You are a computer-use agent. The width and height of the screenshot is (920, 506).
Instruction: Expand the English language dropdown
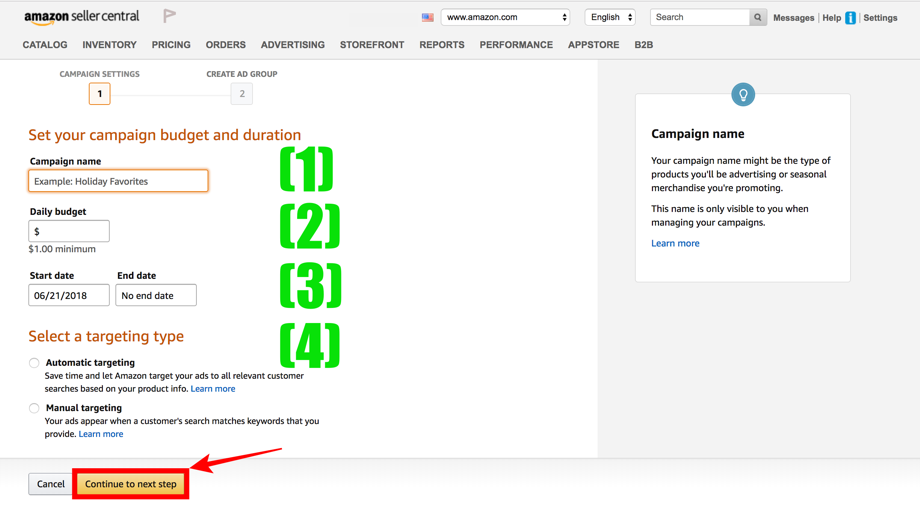[x=610, y=17]
